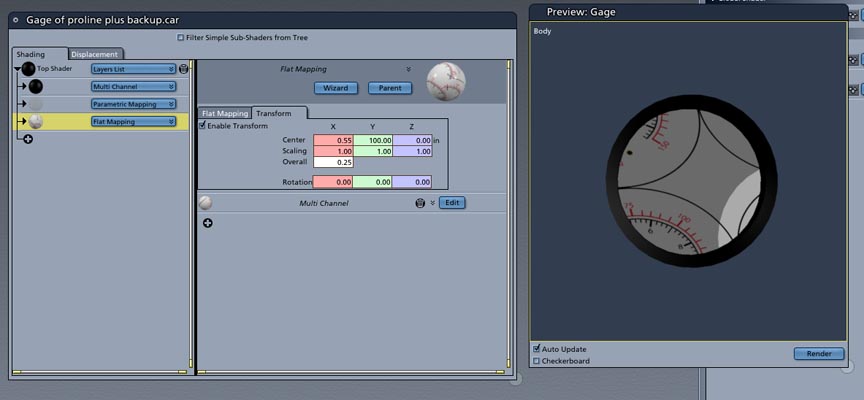Switch to the Displacement tab
Image resolution: width=864 pixels, height=400 pixels.
pyautogui.click(x=96, y=54)
